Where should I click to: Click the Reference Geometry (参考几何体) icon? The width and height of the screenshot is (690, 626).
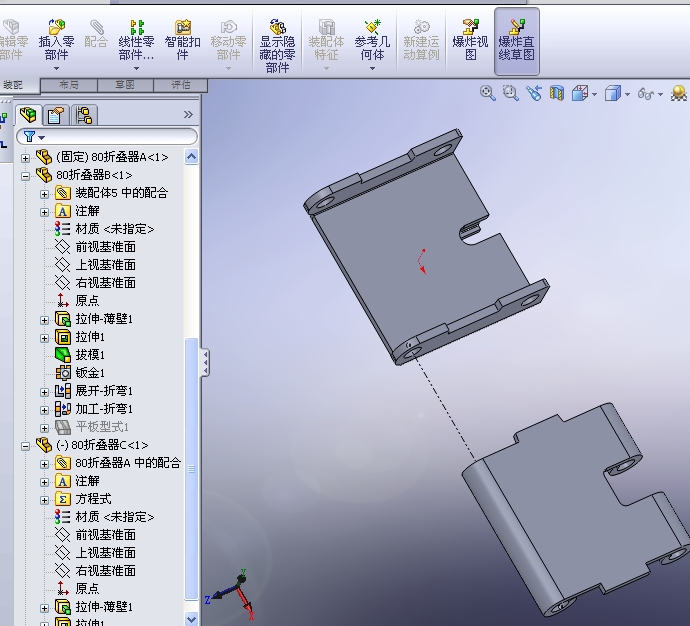click(x=372, y=27)
